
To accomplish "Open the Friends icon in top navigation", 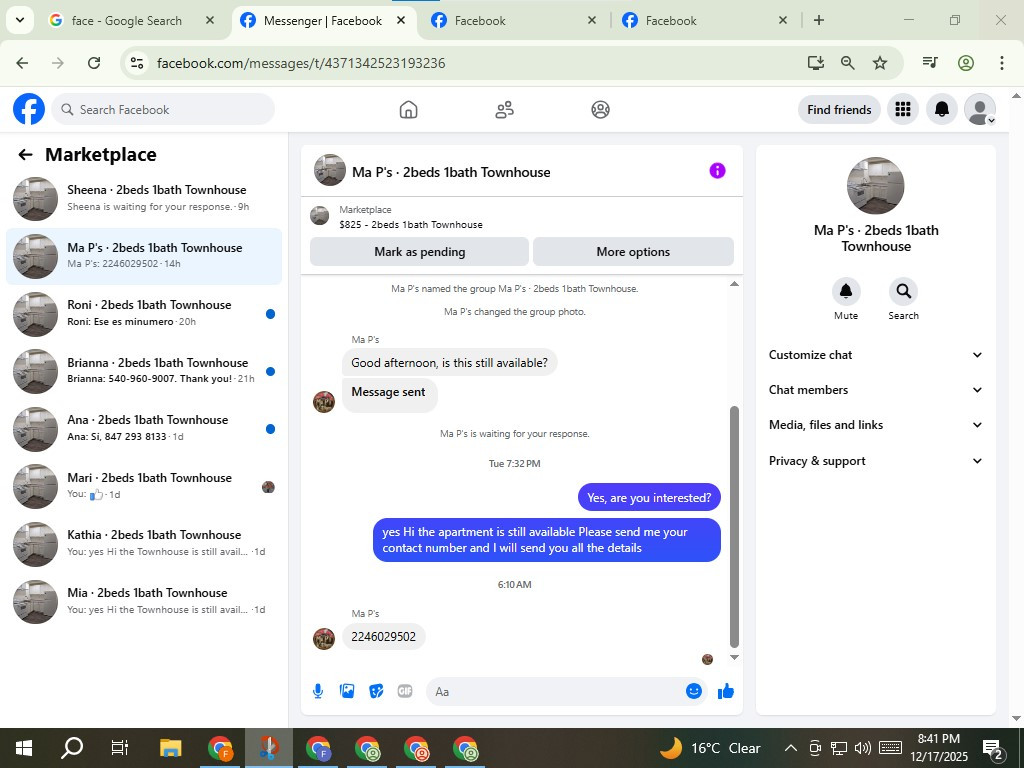I will pyautogui.click(x=504, y=110).
